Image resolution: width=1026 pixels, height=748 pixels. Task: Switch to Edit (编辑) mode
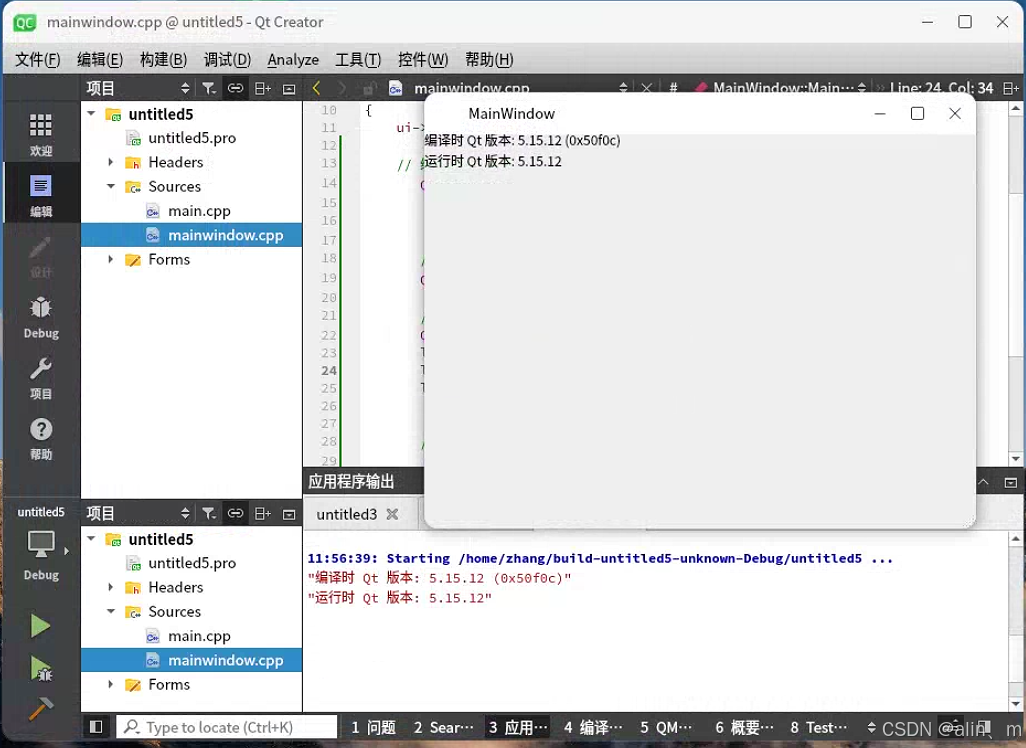point(41,195)
